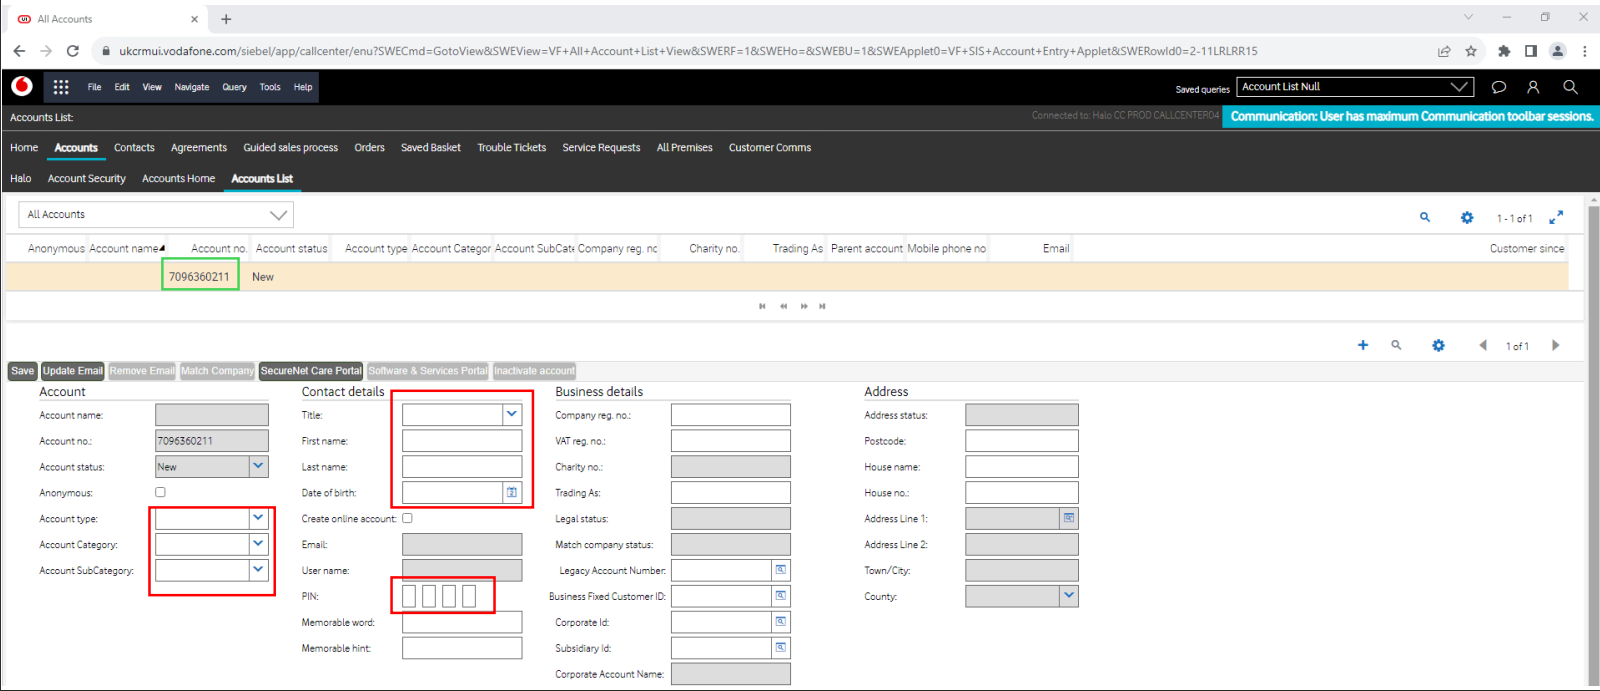The height and width of the screenshot is (691, 1600).
Task: Open account number 7096360211 link
Action: (199, 277)
